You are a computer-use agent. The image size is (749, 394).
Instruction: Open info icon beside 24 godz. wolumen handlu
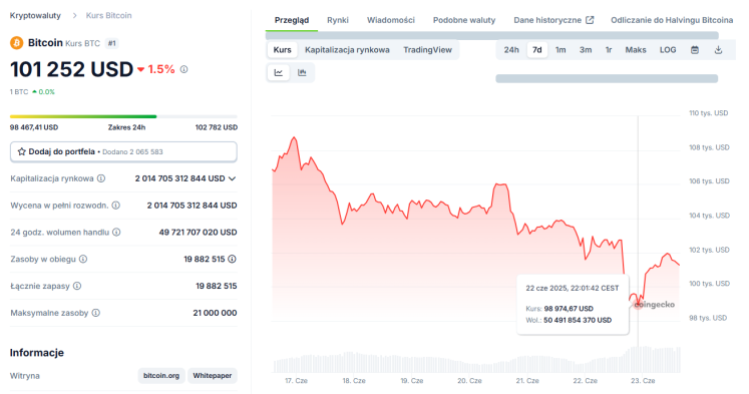117,232
